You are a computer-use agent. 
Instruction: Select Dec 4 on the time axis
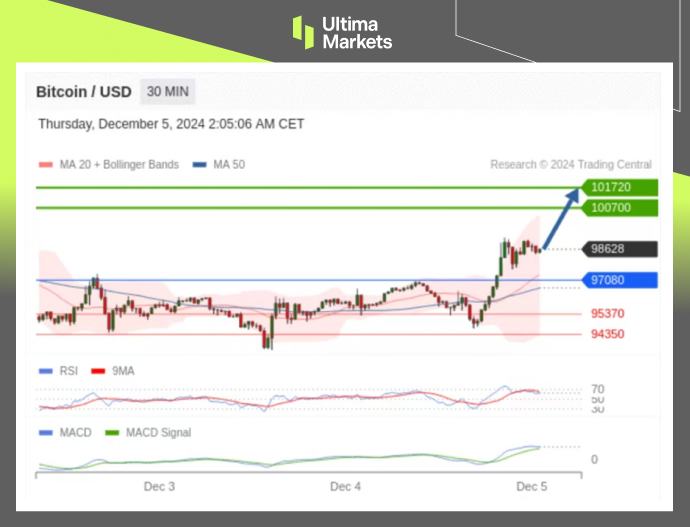(x=345, y=487)
